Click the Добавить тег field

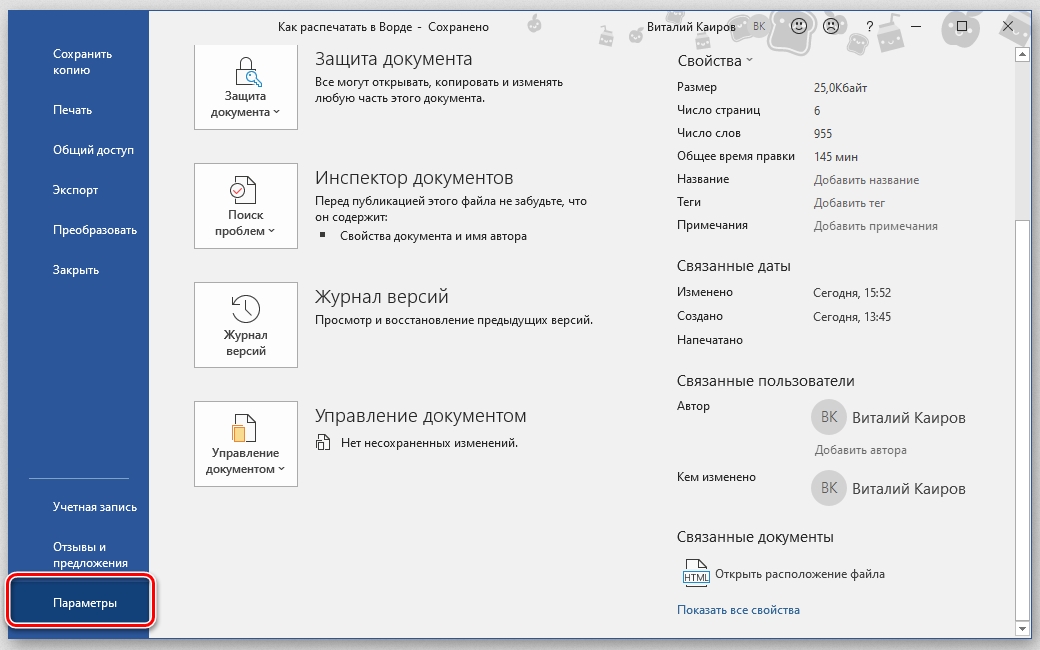849,203
